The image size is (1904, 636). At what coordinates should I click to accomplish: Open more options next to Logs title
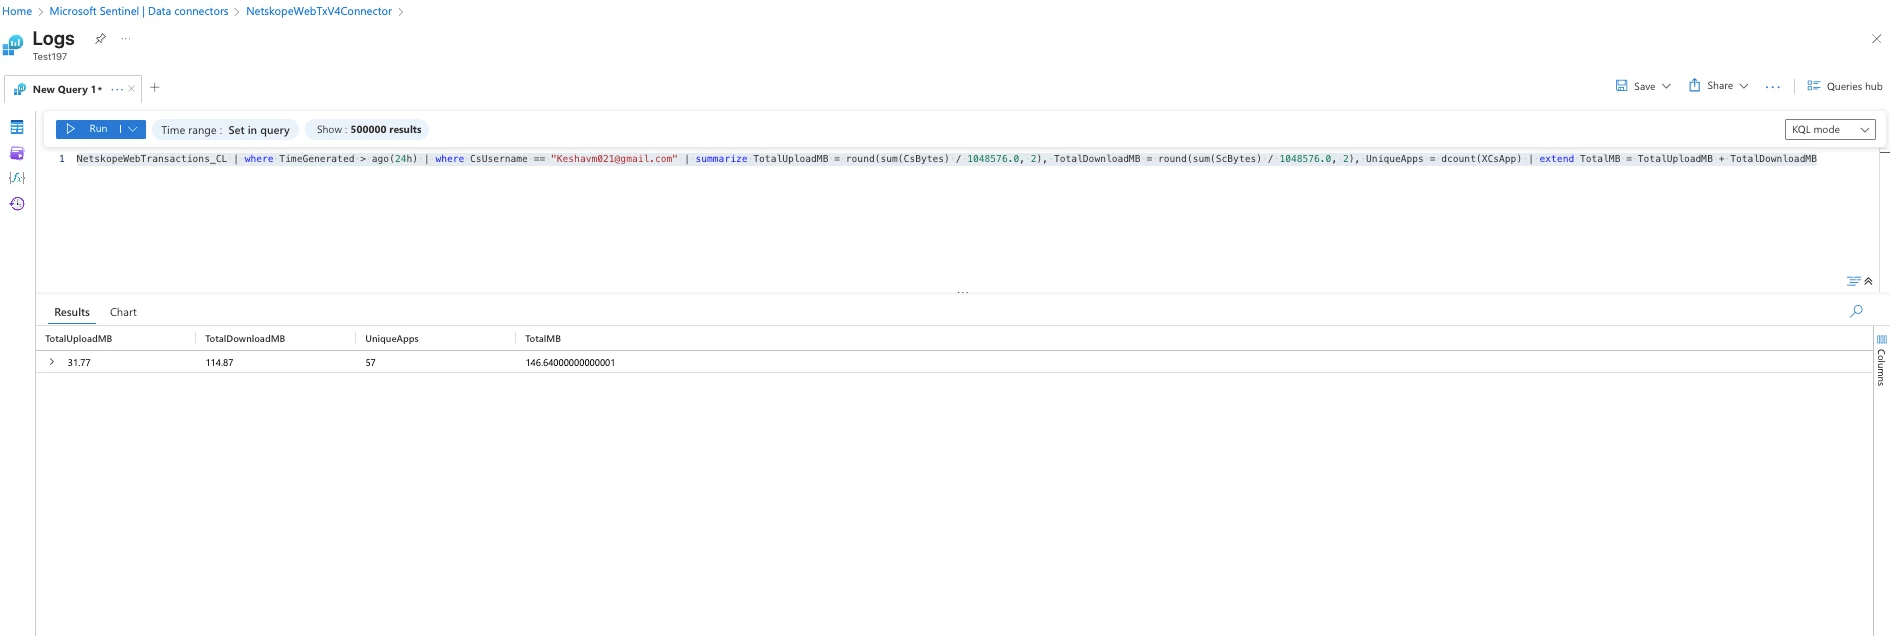(125, 39)
